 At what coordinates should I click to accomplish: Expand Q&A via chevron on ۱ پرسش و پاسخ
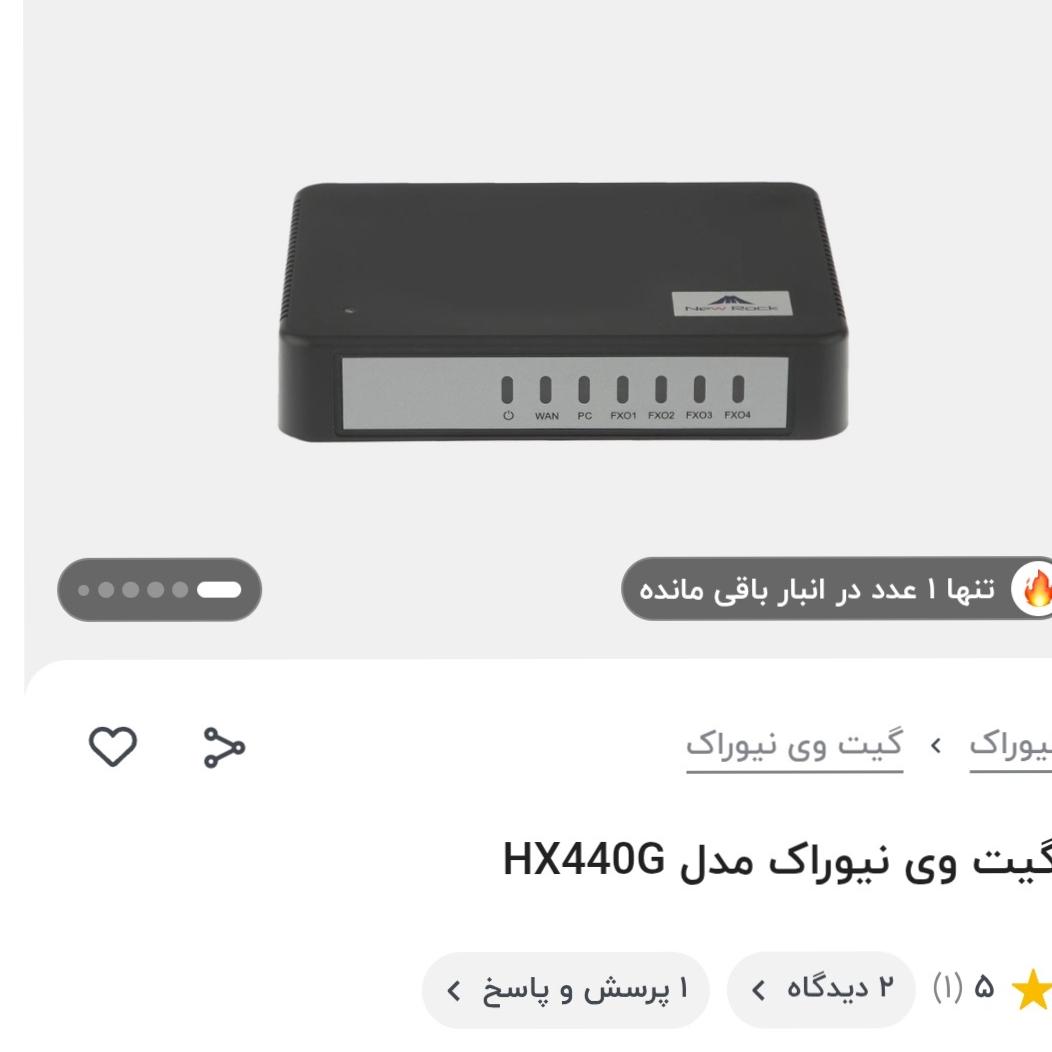point(454,990)
